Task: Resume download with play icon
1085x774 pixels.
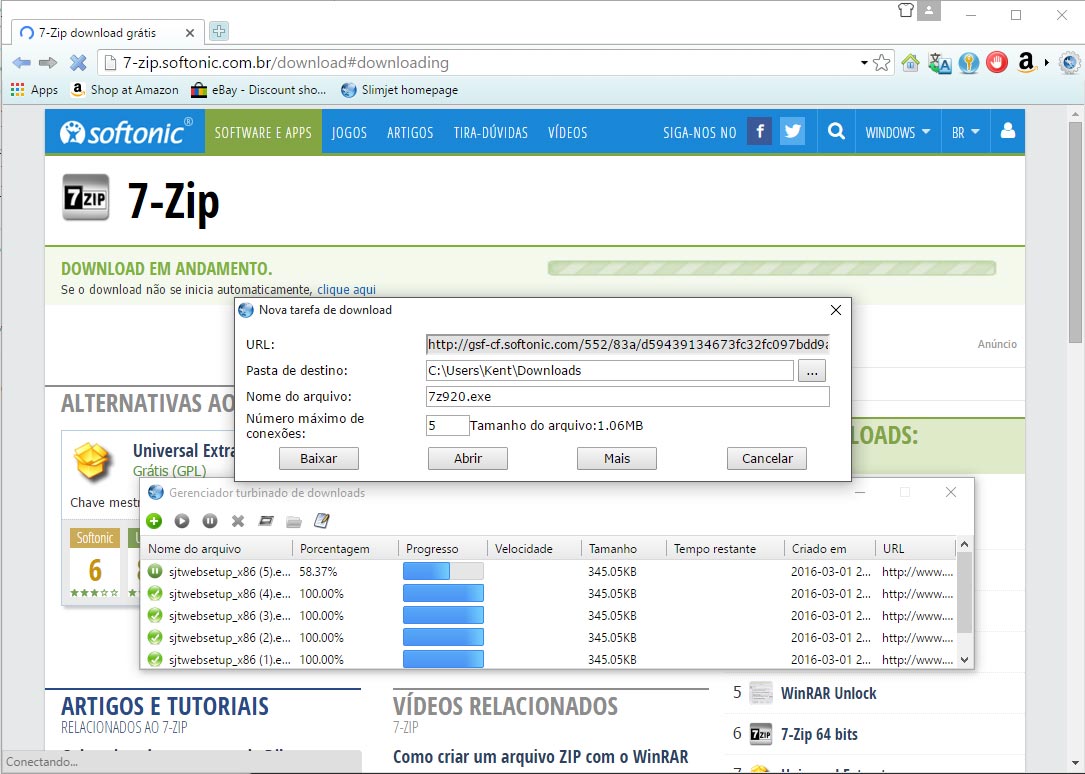Action: [x=182, y=521]
